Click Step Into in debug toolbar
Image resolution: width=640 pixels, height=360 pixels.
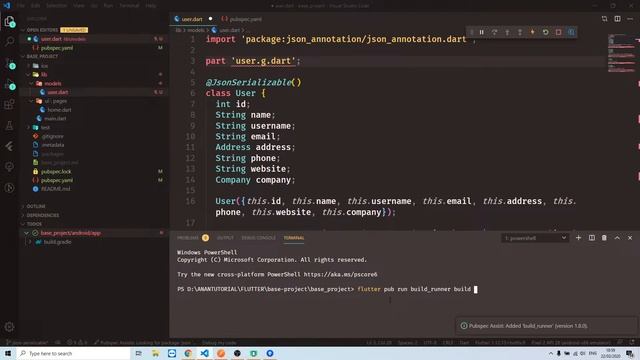507,32
